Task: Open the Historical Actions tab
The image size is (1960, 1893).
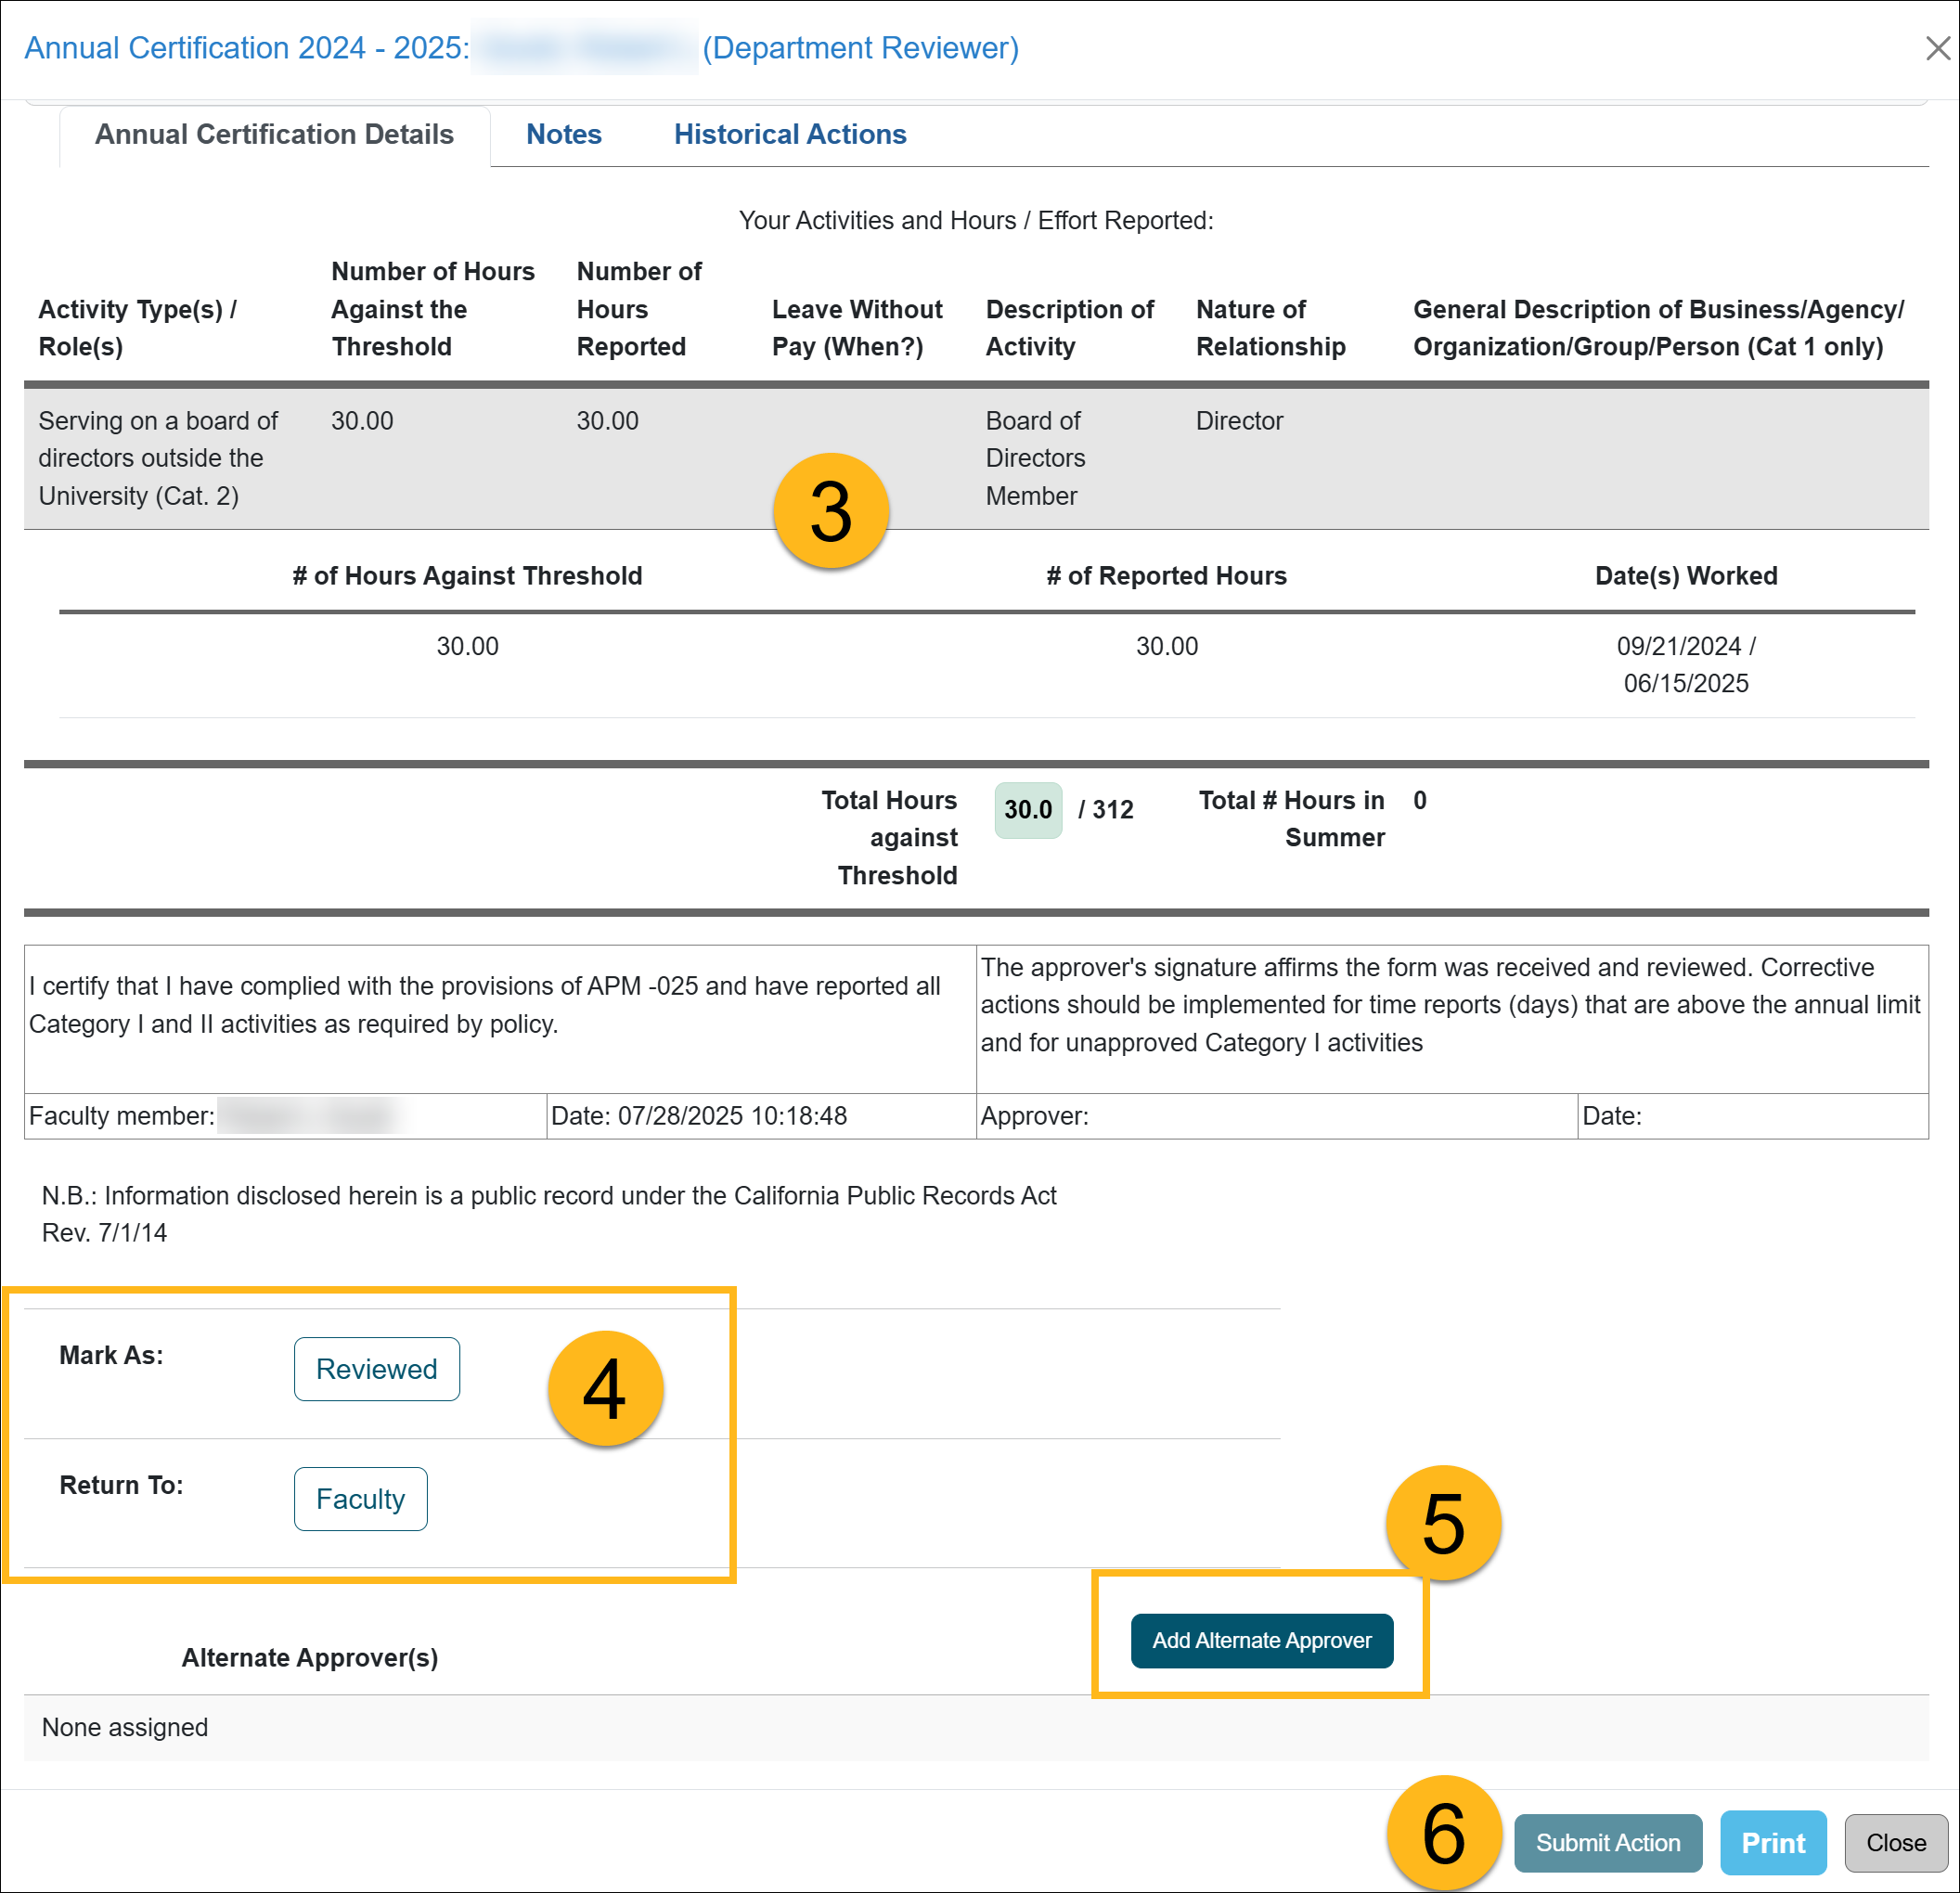Action: tap(789, 134)
